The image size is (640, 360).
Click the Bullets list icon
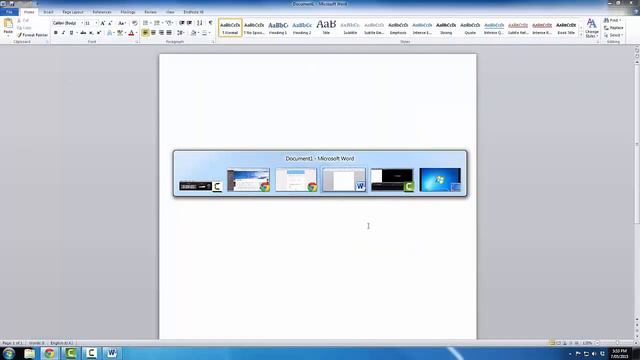coord(146,23)
